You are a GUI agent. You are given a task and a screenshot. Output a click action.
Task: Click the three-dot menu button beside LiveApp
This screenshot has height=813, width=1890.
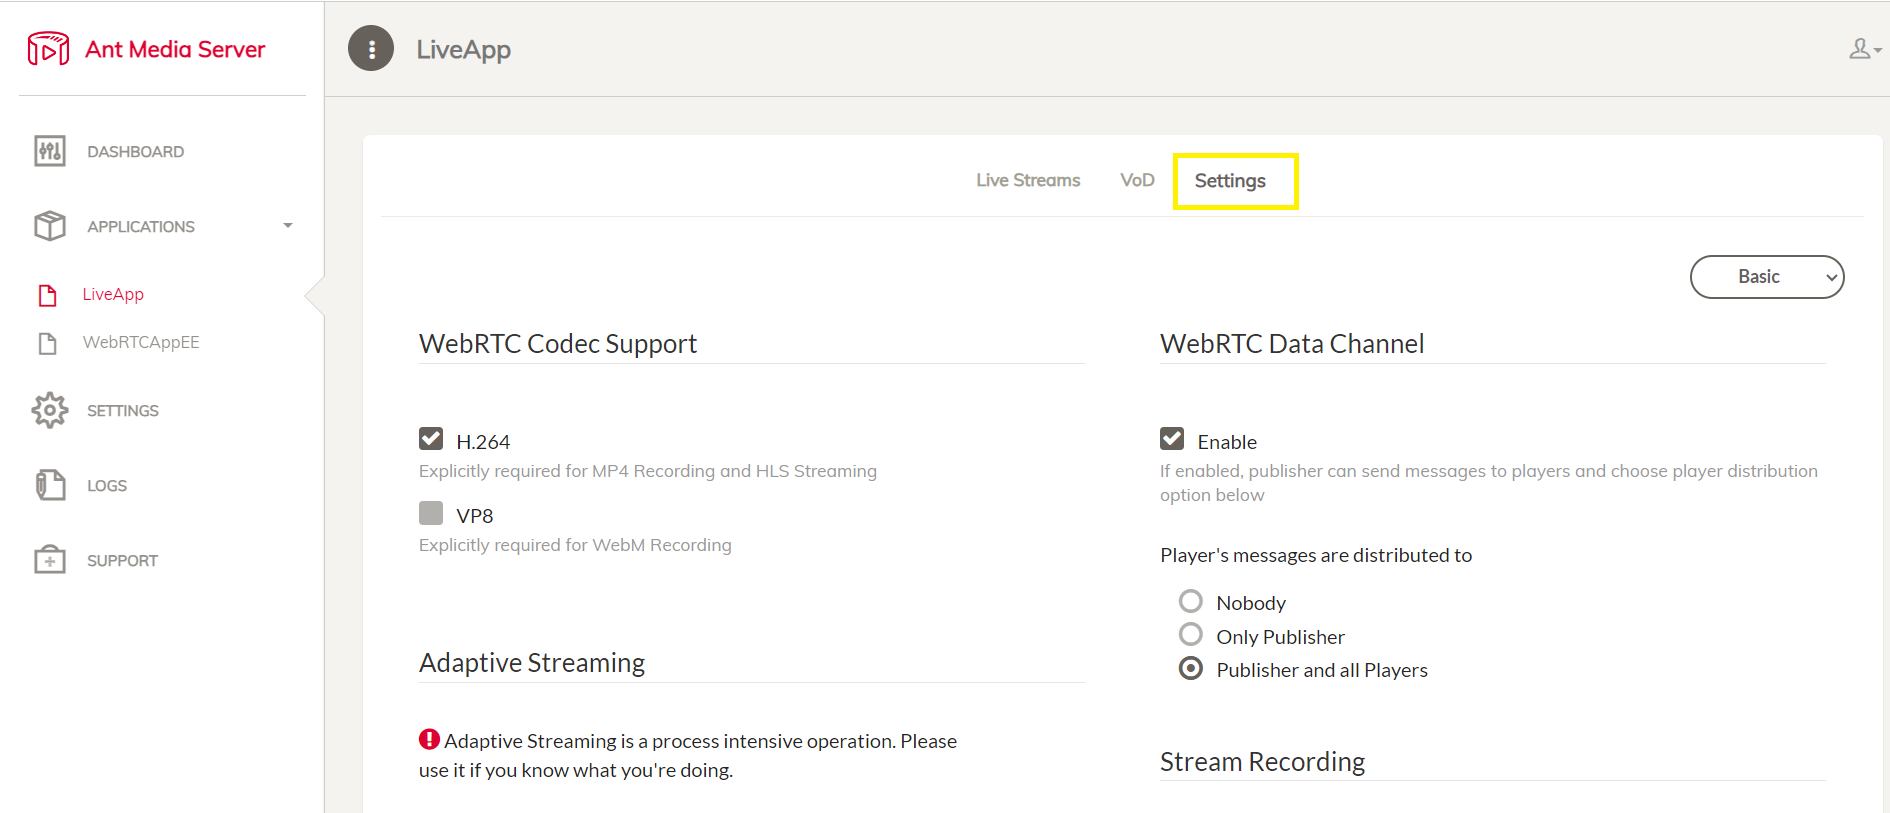(371, 48)
